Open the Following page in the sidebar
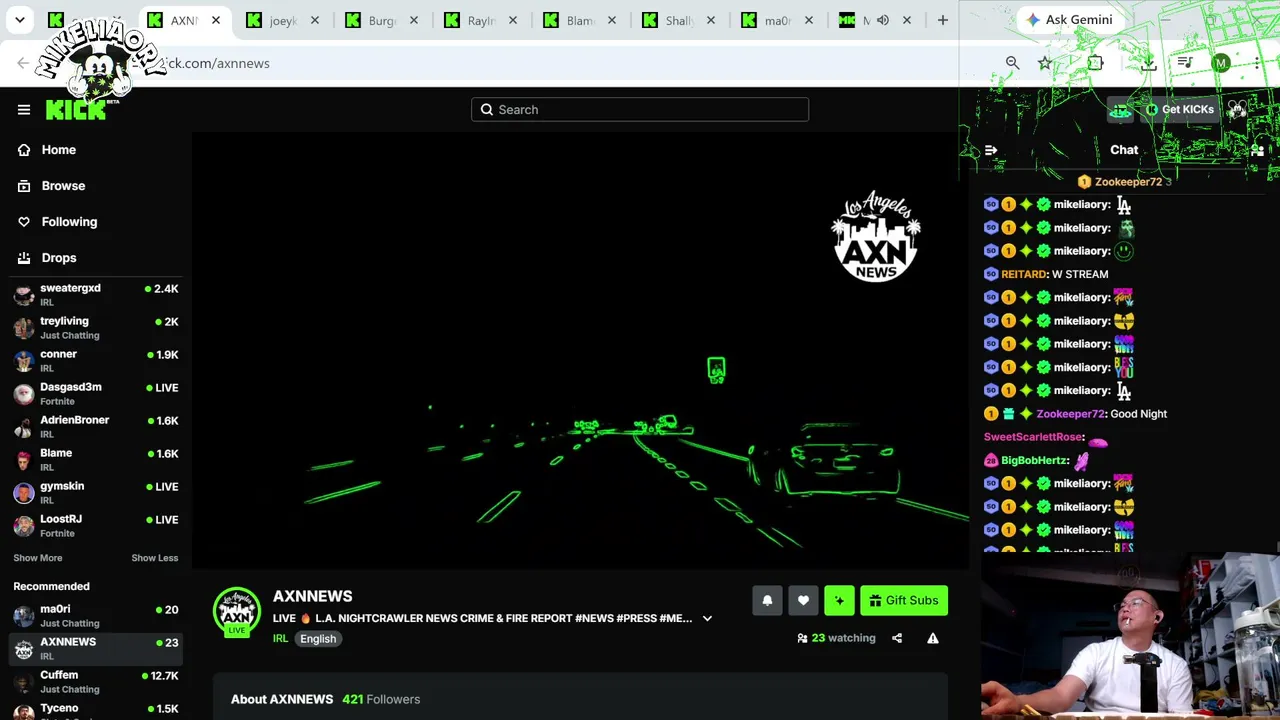This screenshot has width=1280, height=720. tap(69, 222)
